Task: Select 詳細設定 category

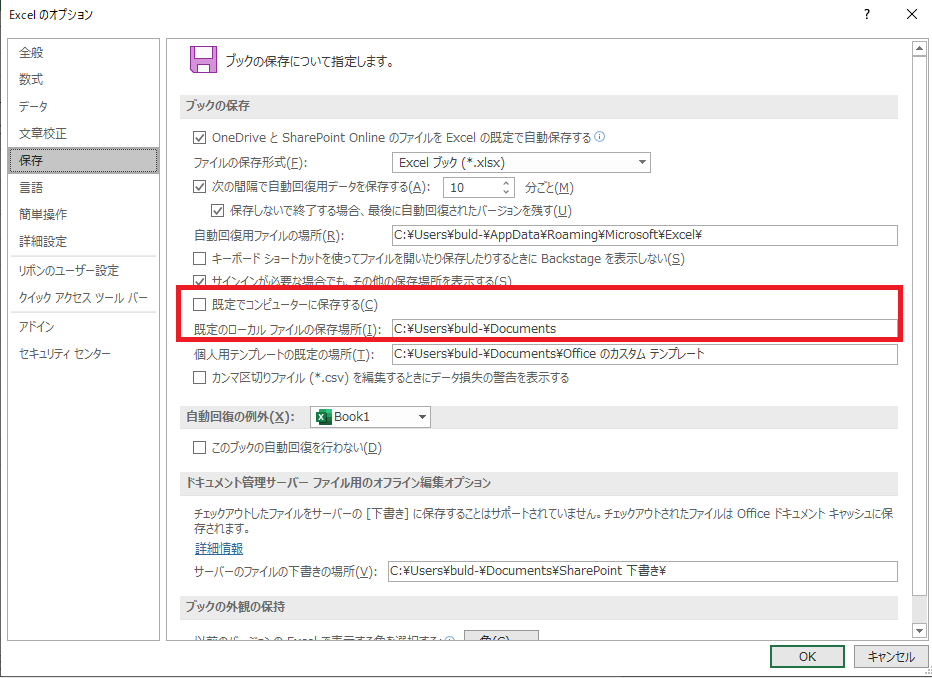Action: tap(84, 241)
